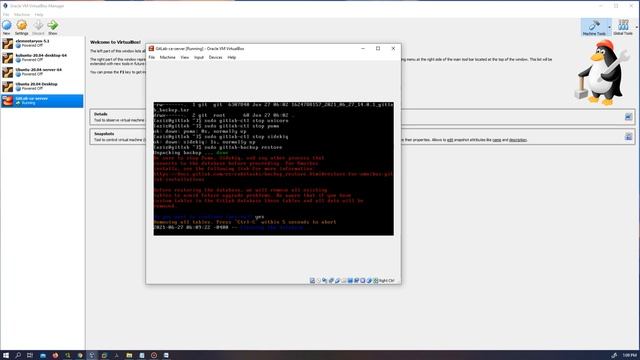Select the running GitLab ce server VM
Image resolution: width=640 pixels, height=360 pixels.
coord(42,101)
